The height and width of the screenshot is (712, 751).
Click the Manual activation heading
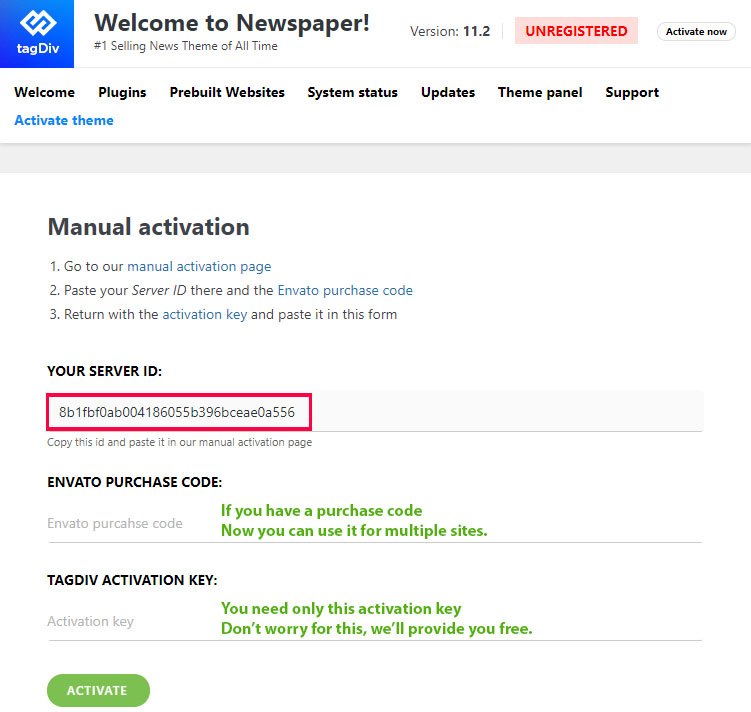(x=148, y=227)
